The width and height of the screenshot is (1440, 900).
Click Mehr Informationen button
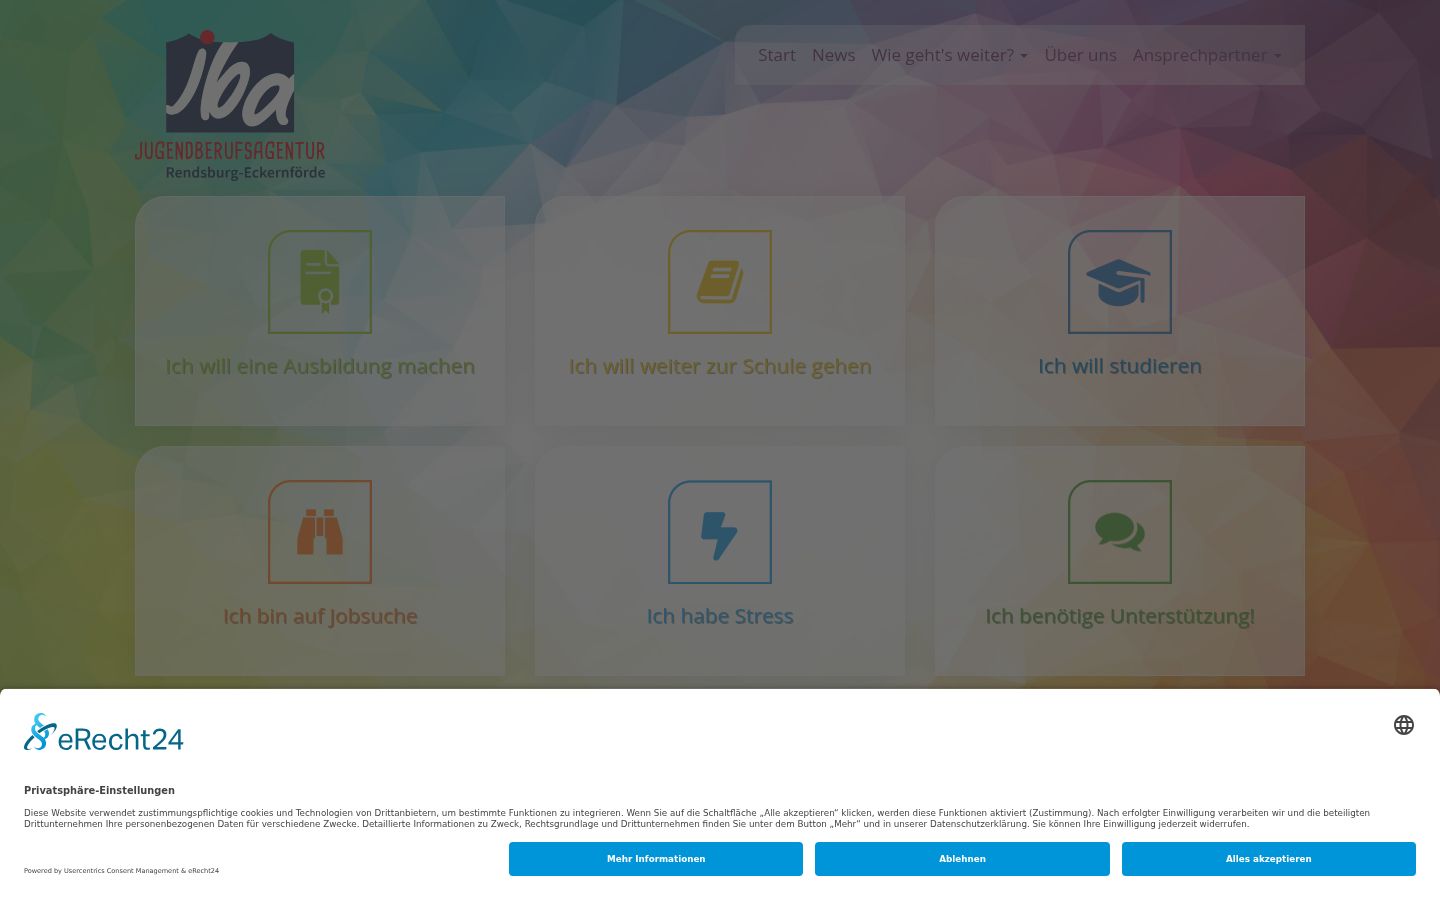pyautogui.click(x=656, y=859)
